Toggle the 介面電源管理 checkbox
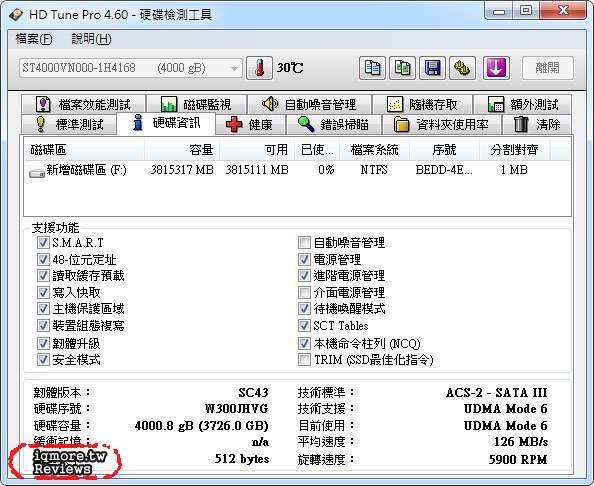The image size is (594, 486). click(x=304, y=292)
